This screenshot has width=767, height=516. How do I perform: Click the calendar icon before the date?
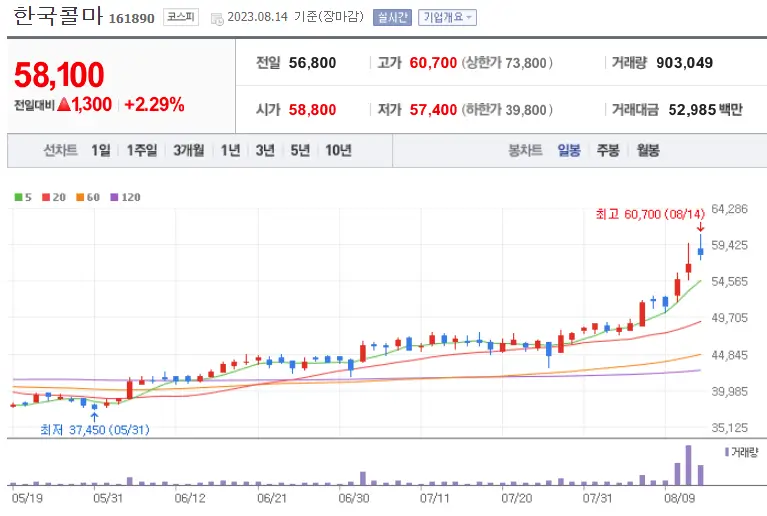(217, 19)
